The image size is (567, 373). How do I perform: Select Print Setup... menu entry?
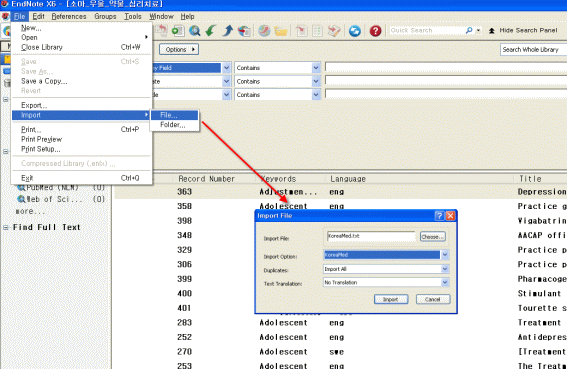click(x=81, y=149)
